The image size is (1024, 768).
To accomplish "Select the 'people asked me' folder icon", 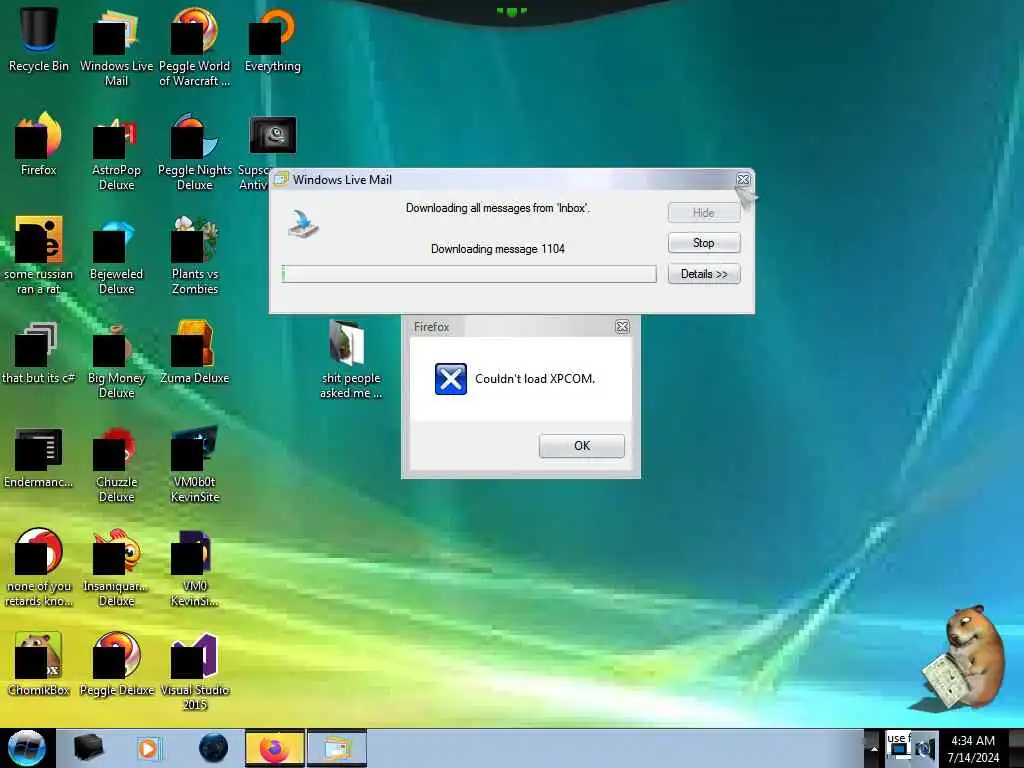I will (x=351, y=359).
